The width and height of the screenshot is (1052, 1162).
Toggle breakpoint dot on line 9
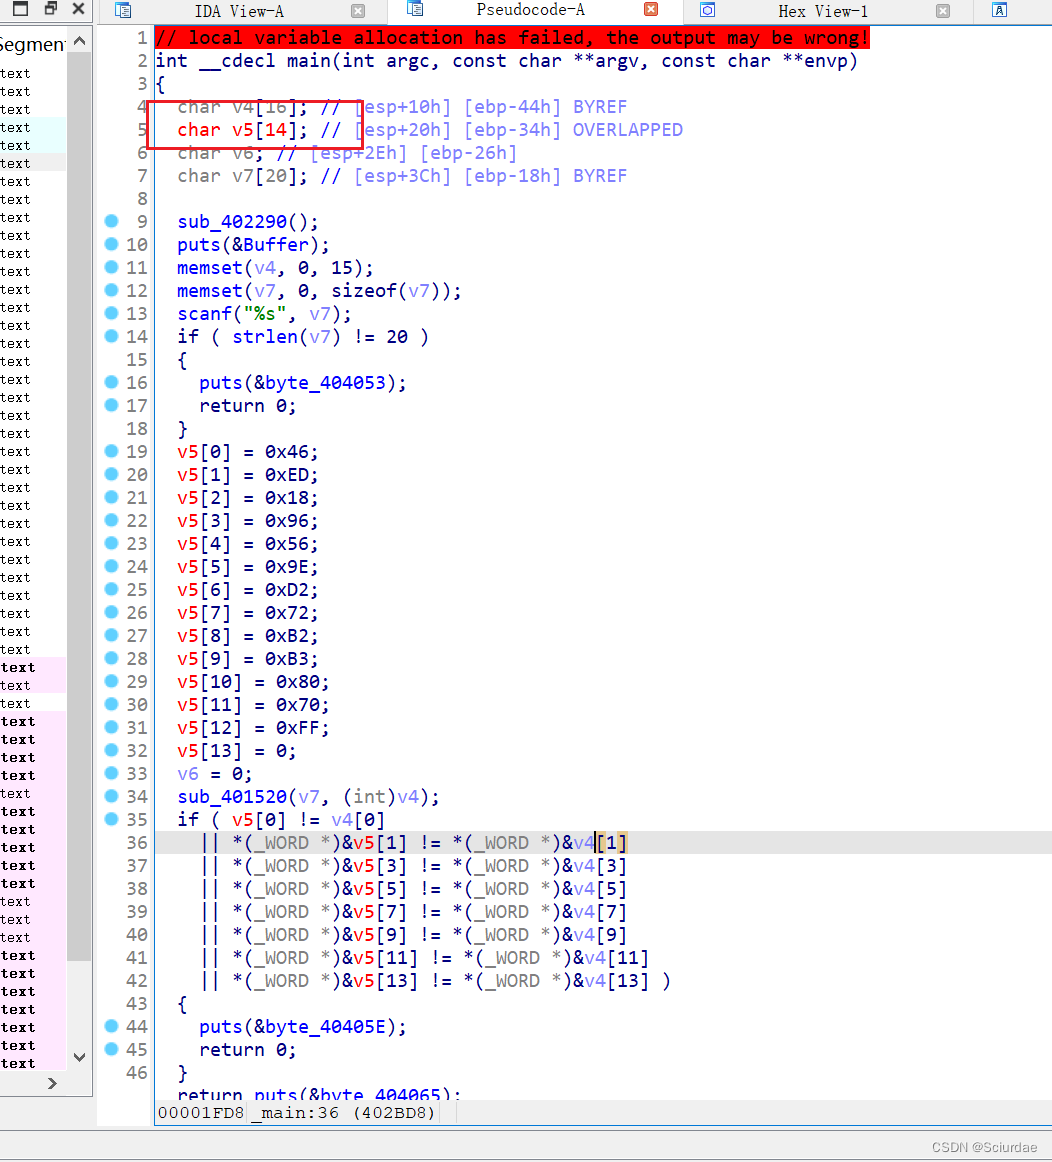(112, 221)
